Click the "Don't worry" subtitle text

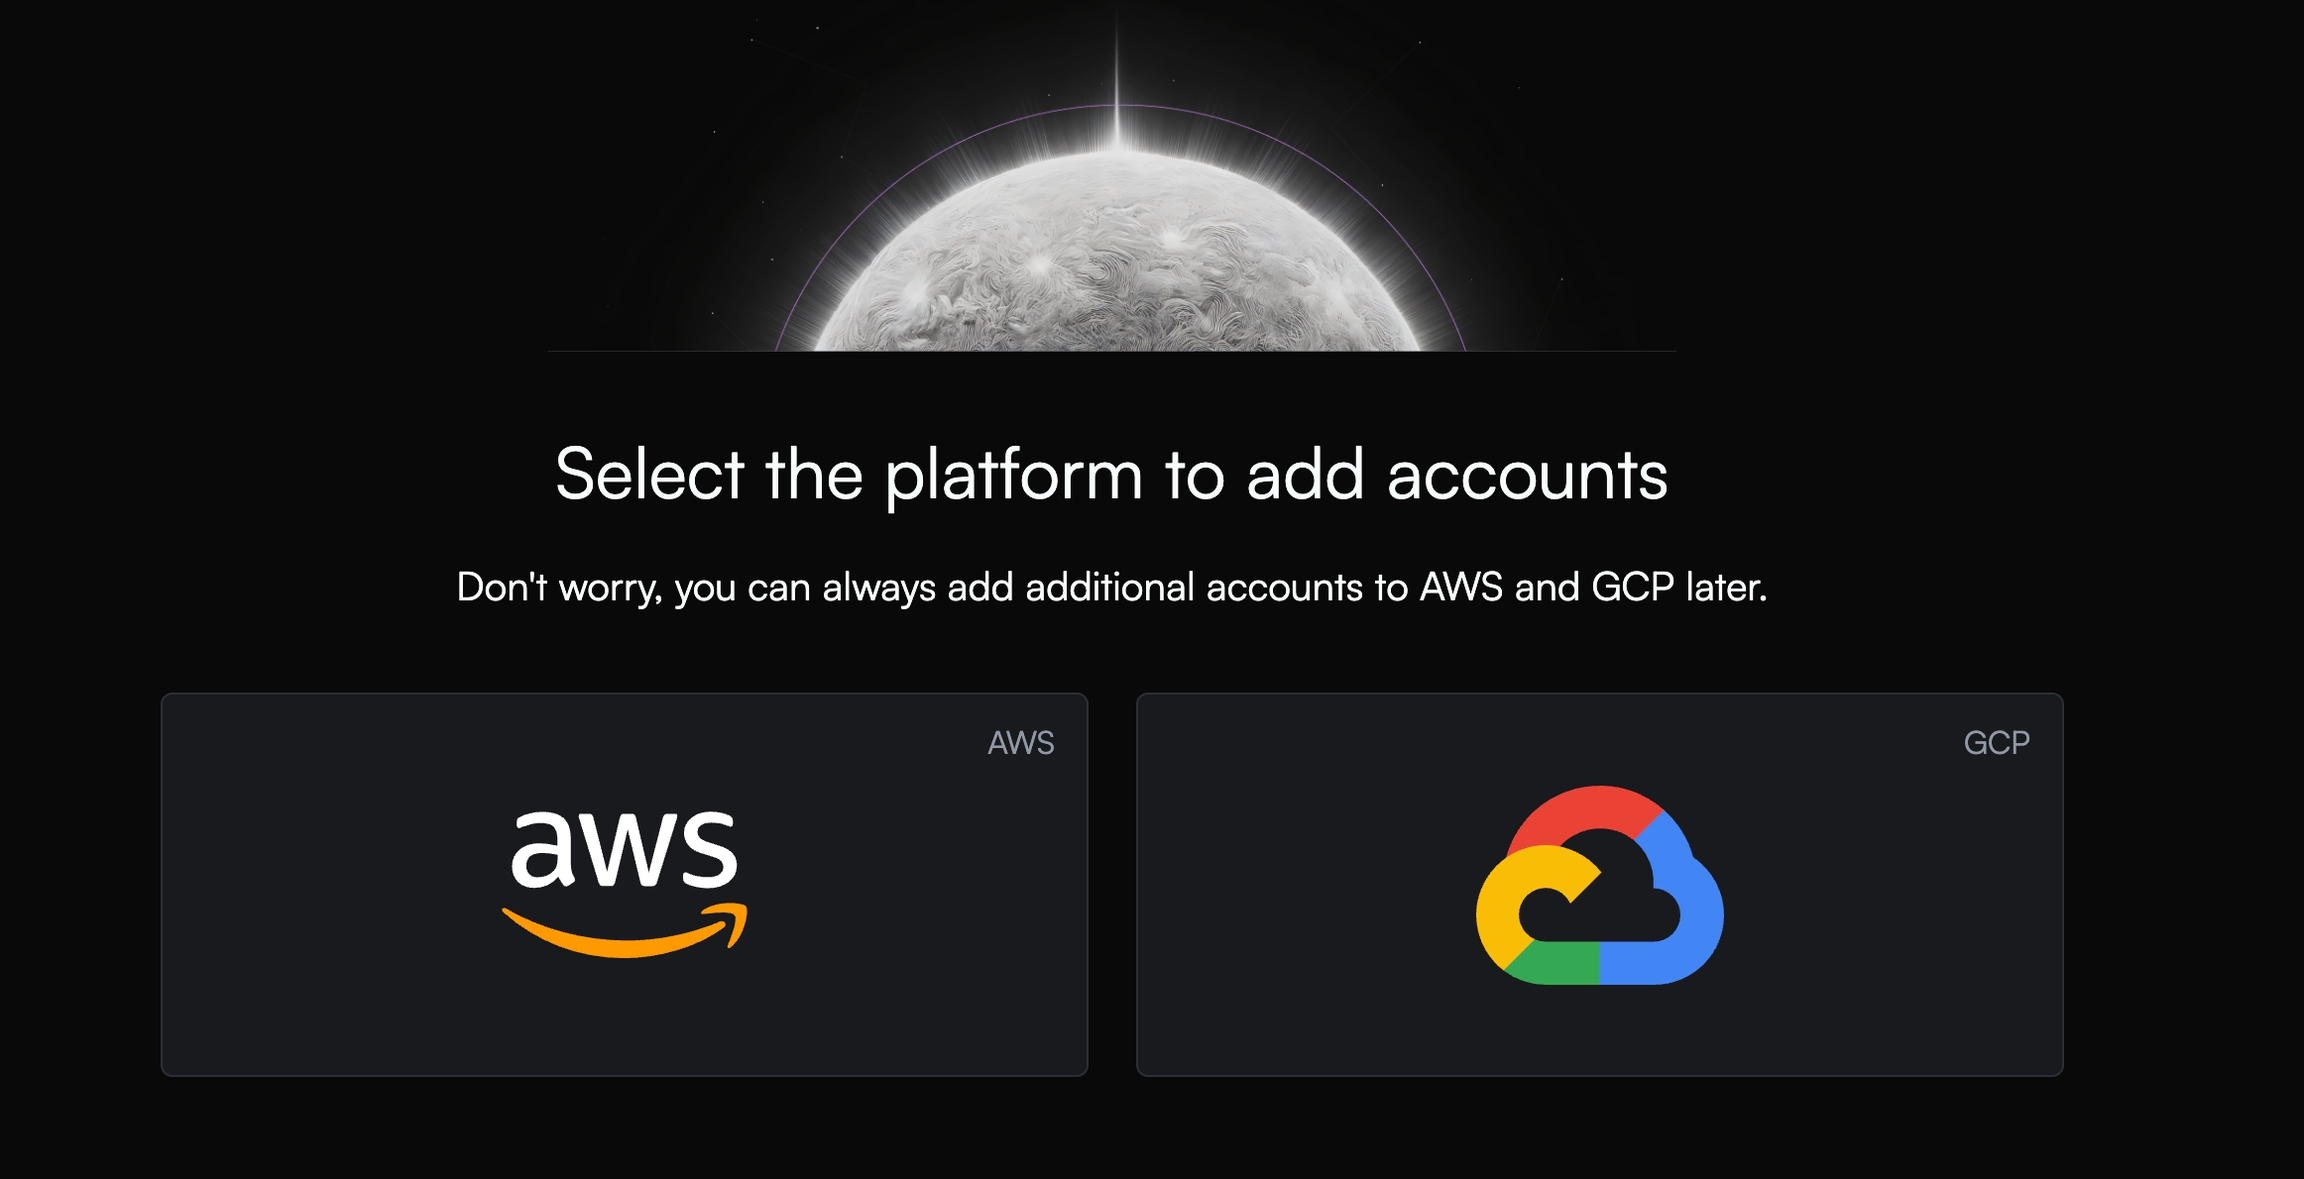pos(1111,587)
